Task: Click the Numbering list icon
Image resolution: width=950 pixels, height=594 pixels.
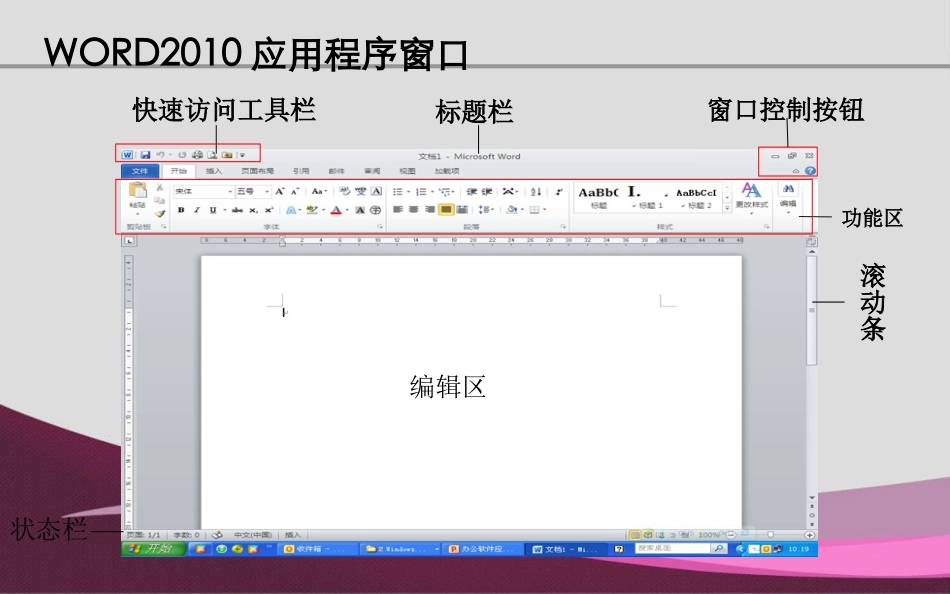Action: 421,192
